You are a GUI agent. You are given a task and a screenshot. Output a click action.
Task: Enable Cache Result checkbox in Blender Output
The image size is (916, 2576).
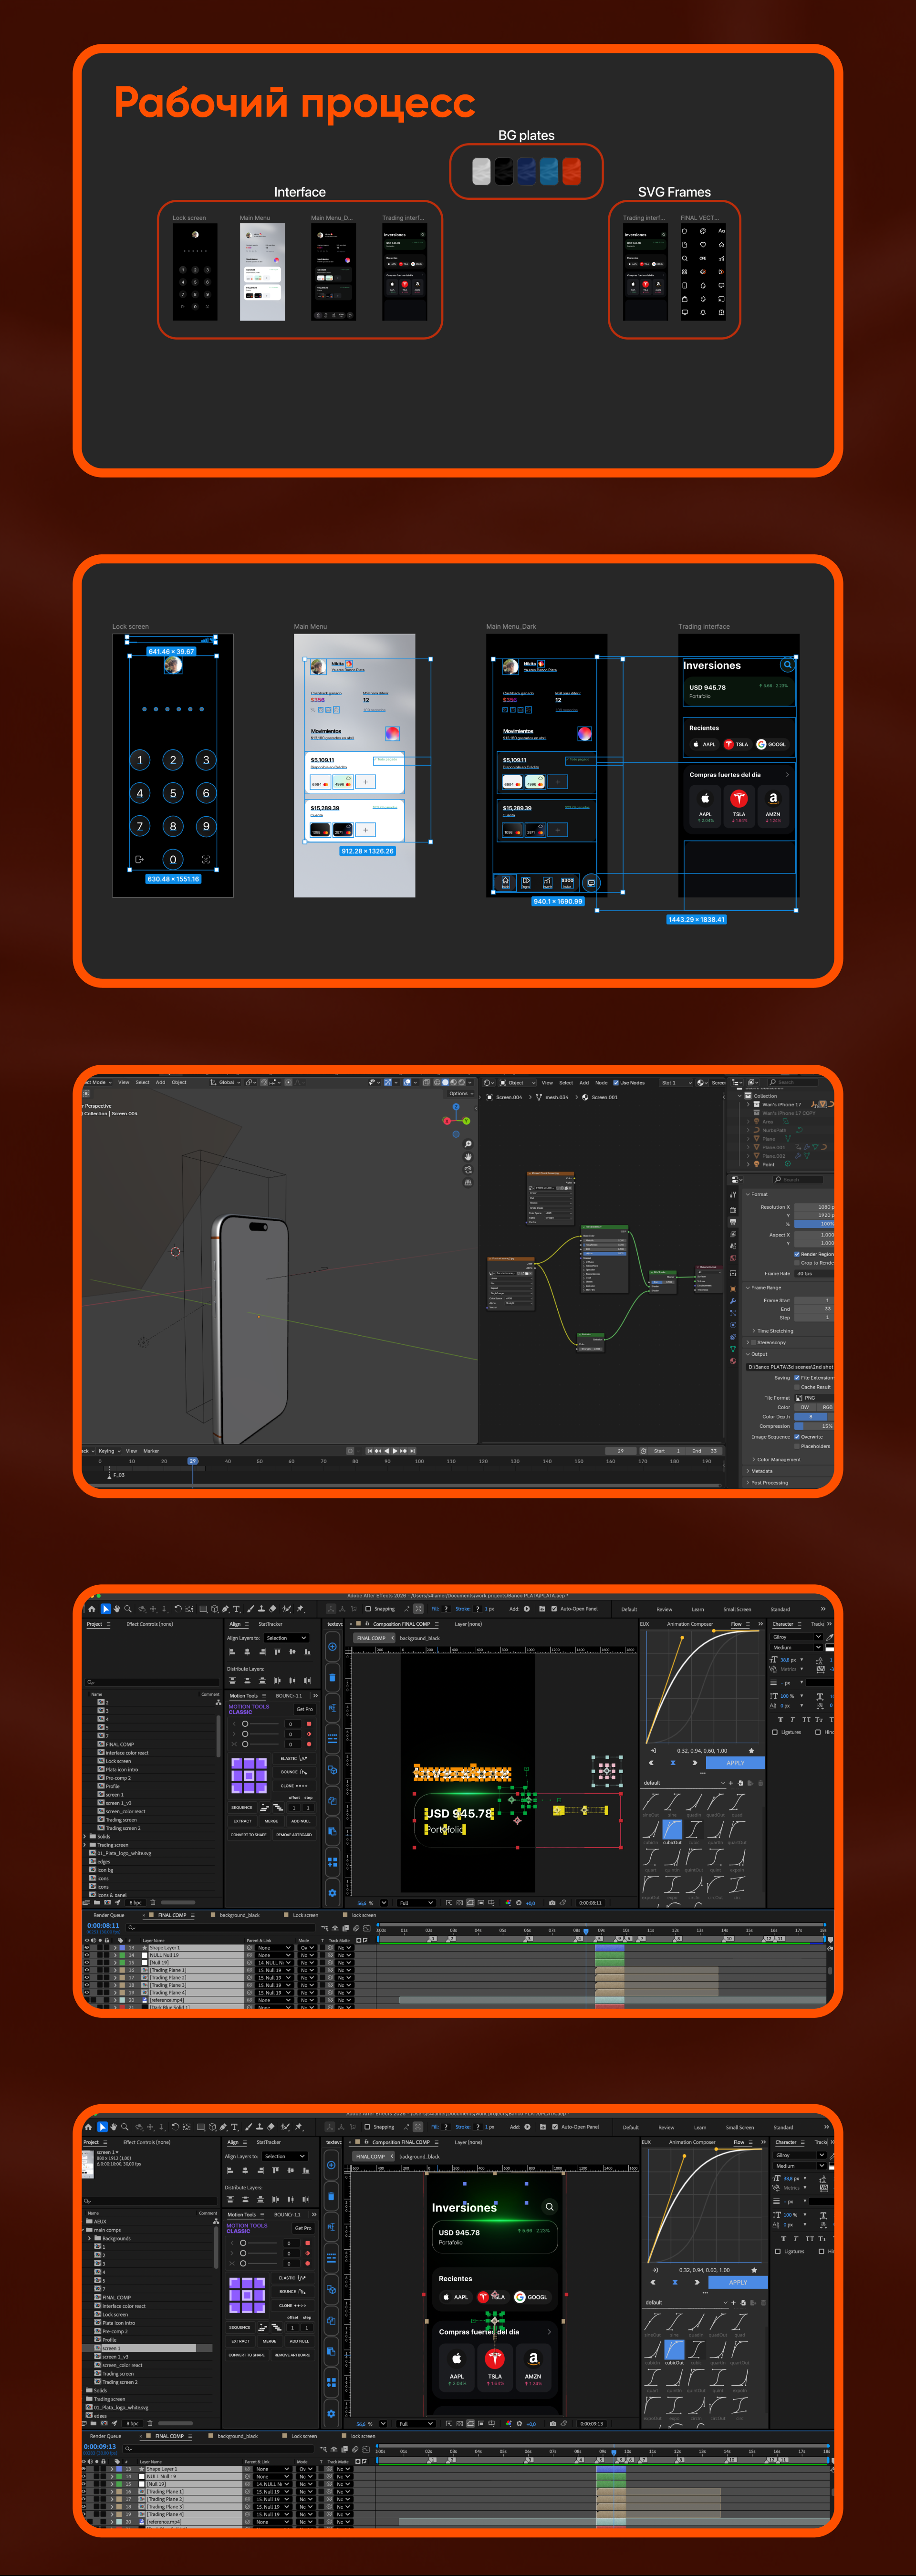tap(797, 1387)
